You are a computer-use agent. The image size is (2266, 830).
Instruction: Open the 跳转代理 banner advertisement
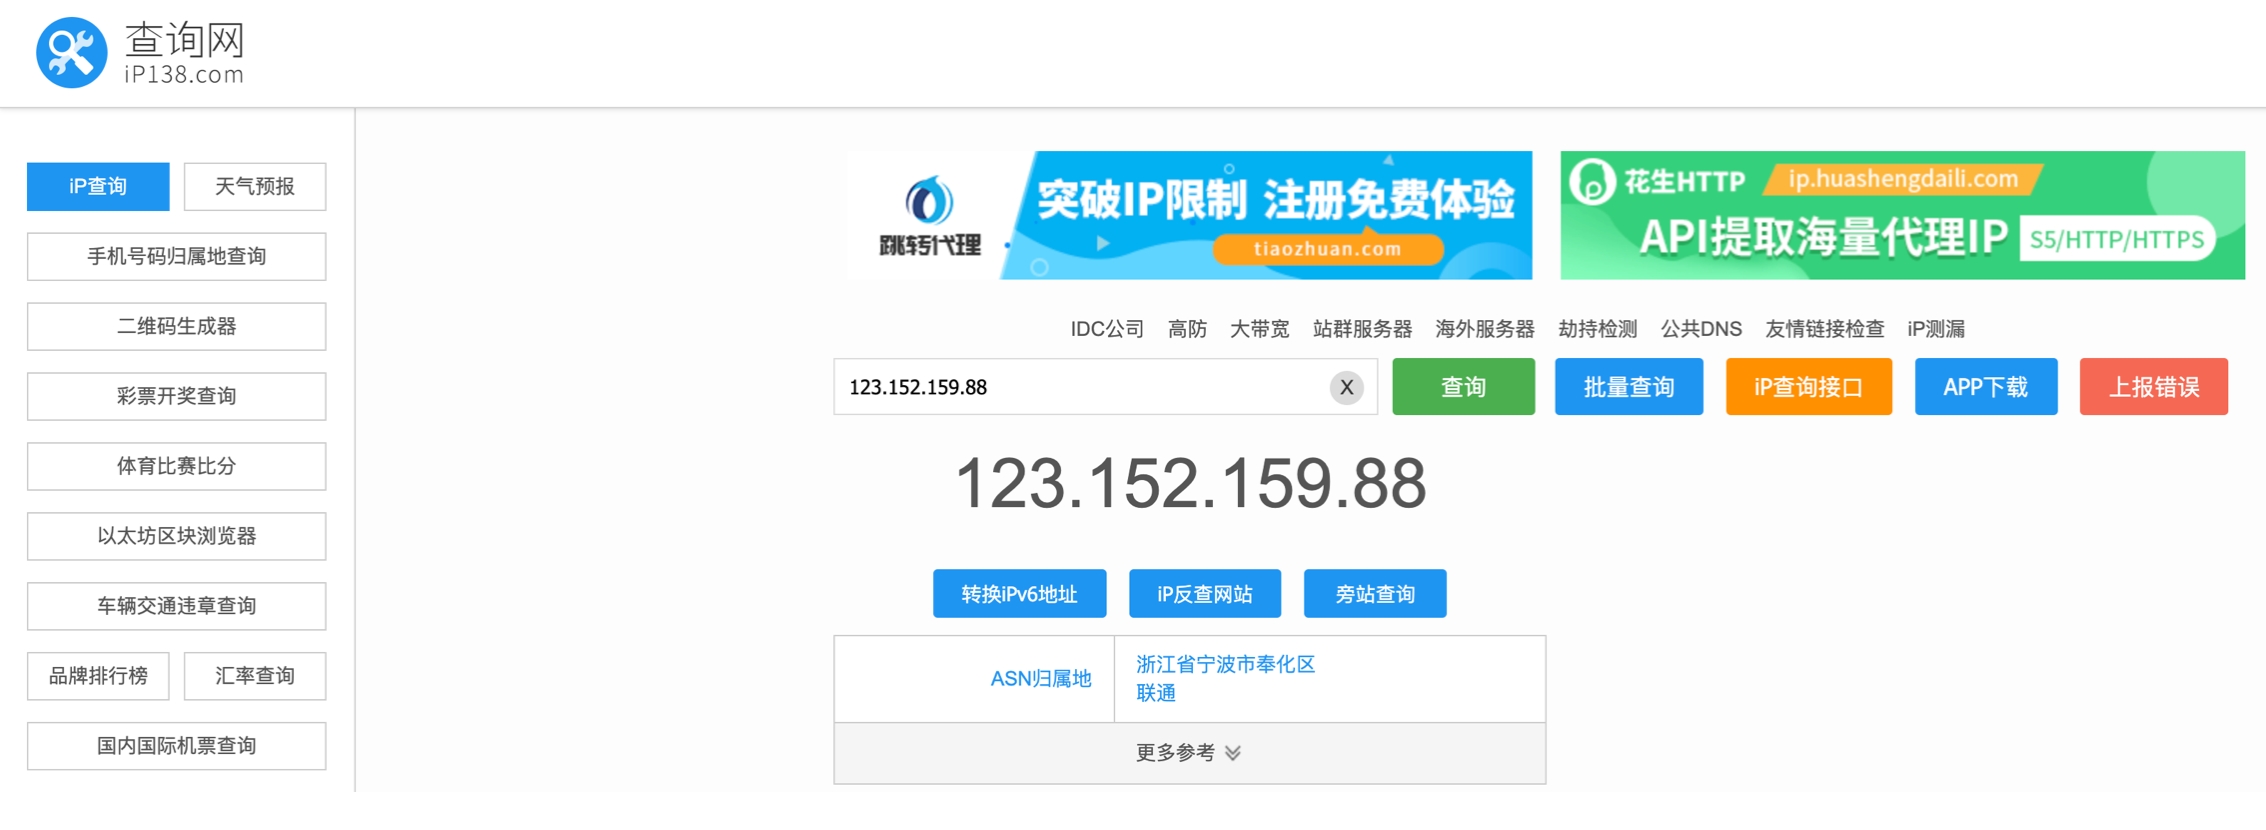1190,215
